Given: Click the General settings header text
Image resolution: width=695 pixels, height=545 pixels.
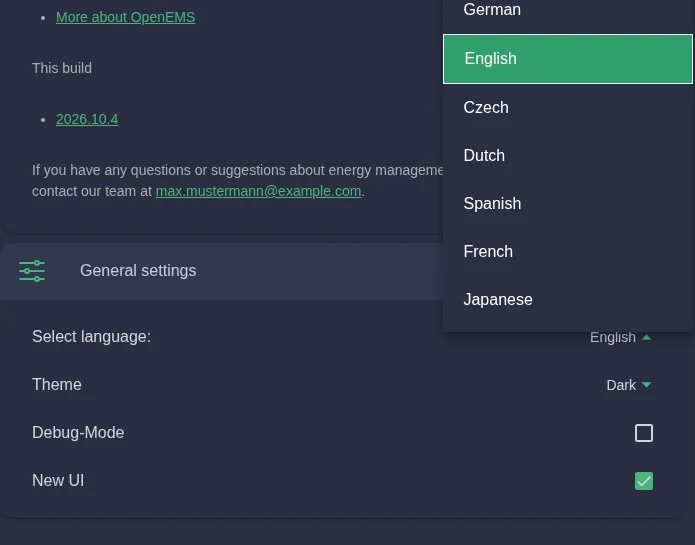Looking at the screenshot, I should tap(138, 271).
